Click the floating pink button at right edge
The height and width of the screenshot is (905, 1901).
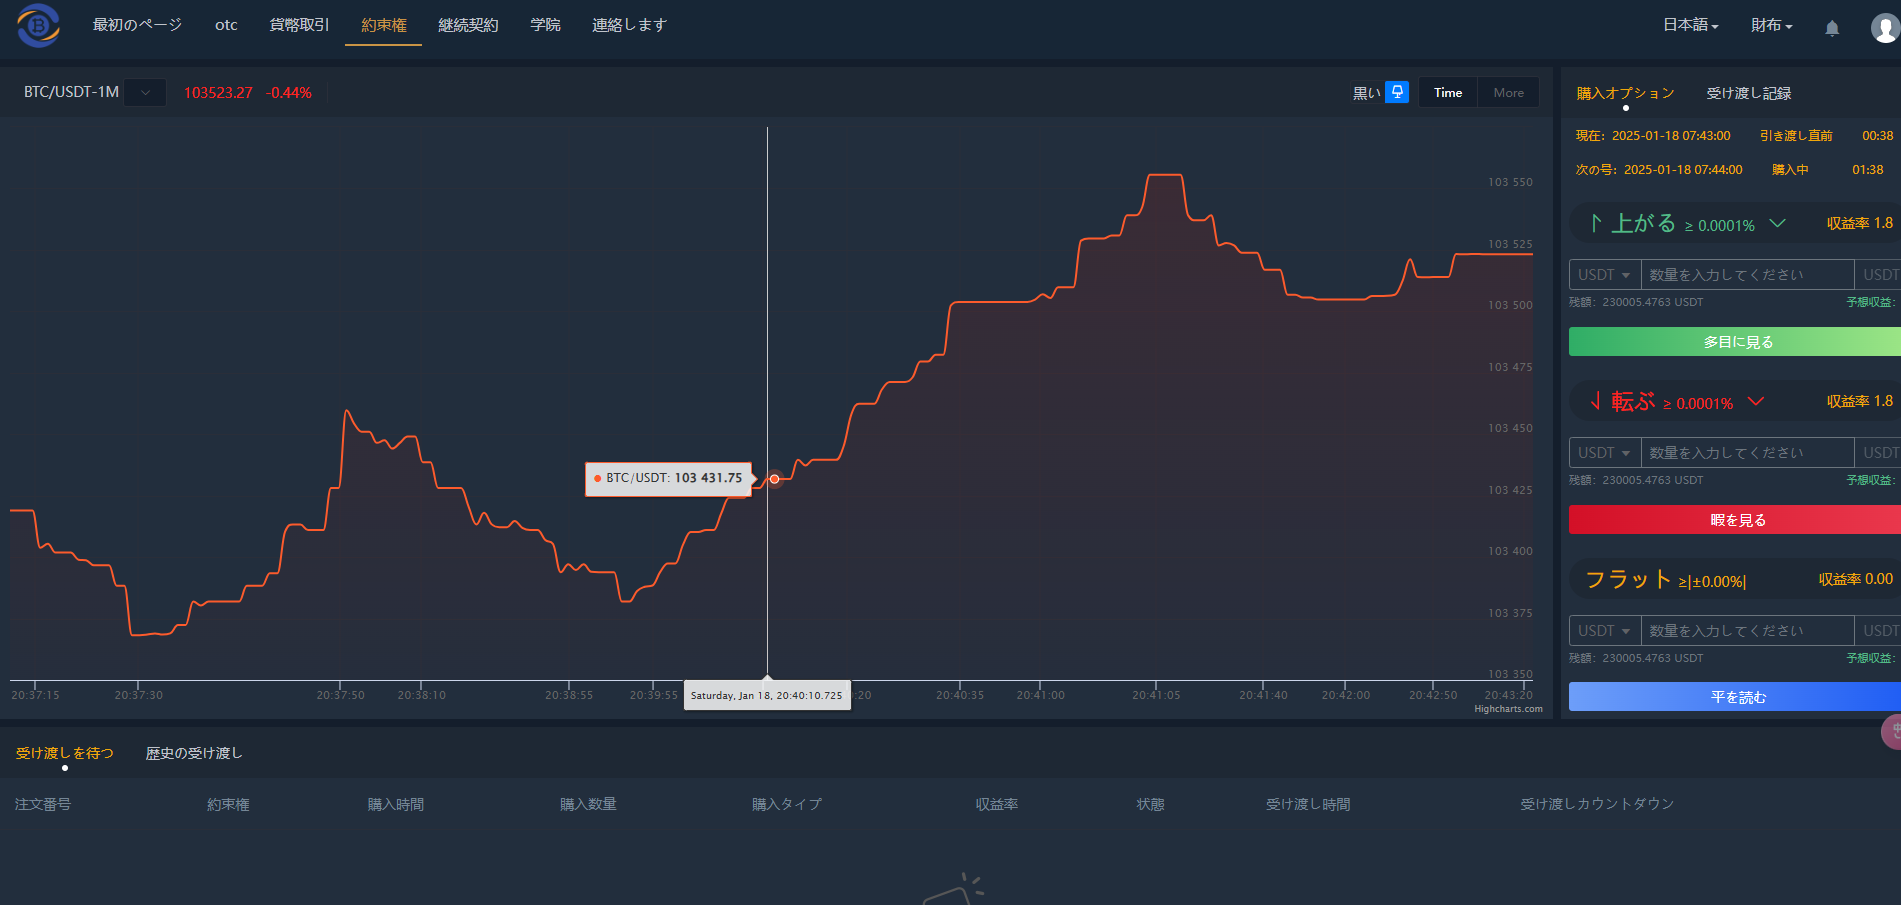coord(1890,731)
